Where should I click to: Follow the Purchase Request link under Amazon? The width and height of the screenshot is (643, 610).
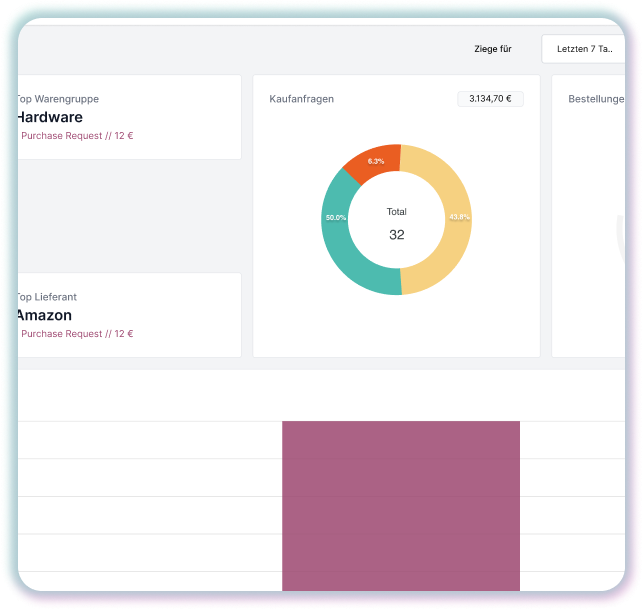(x=76, y=333)
